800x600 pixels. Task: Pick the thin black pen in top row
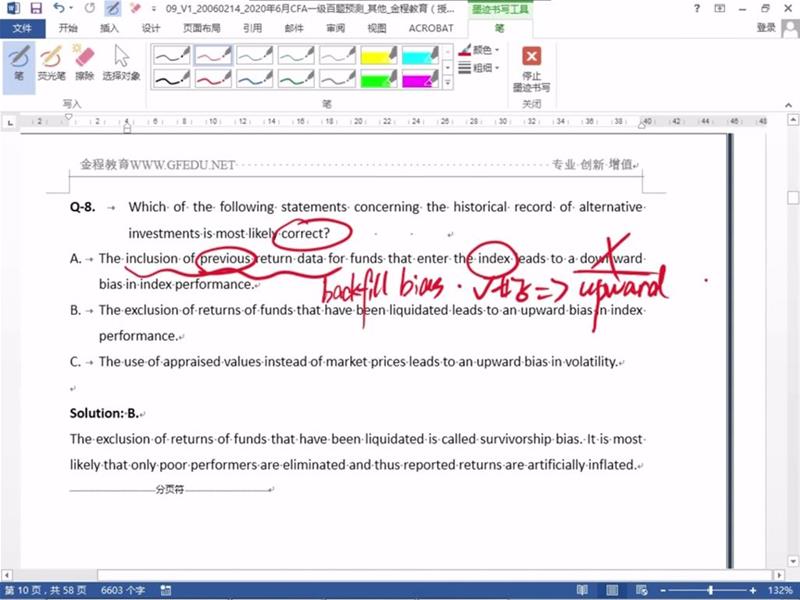(172, 55)
